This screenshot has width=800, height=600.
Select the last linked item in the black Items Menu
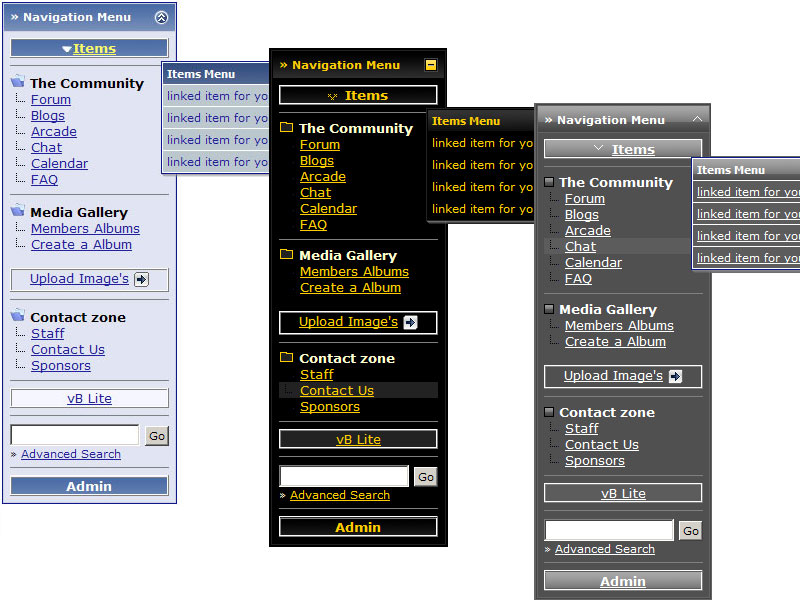(x=482, y=209)
